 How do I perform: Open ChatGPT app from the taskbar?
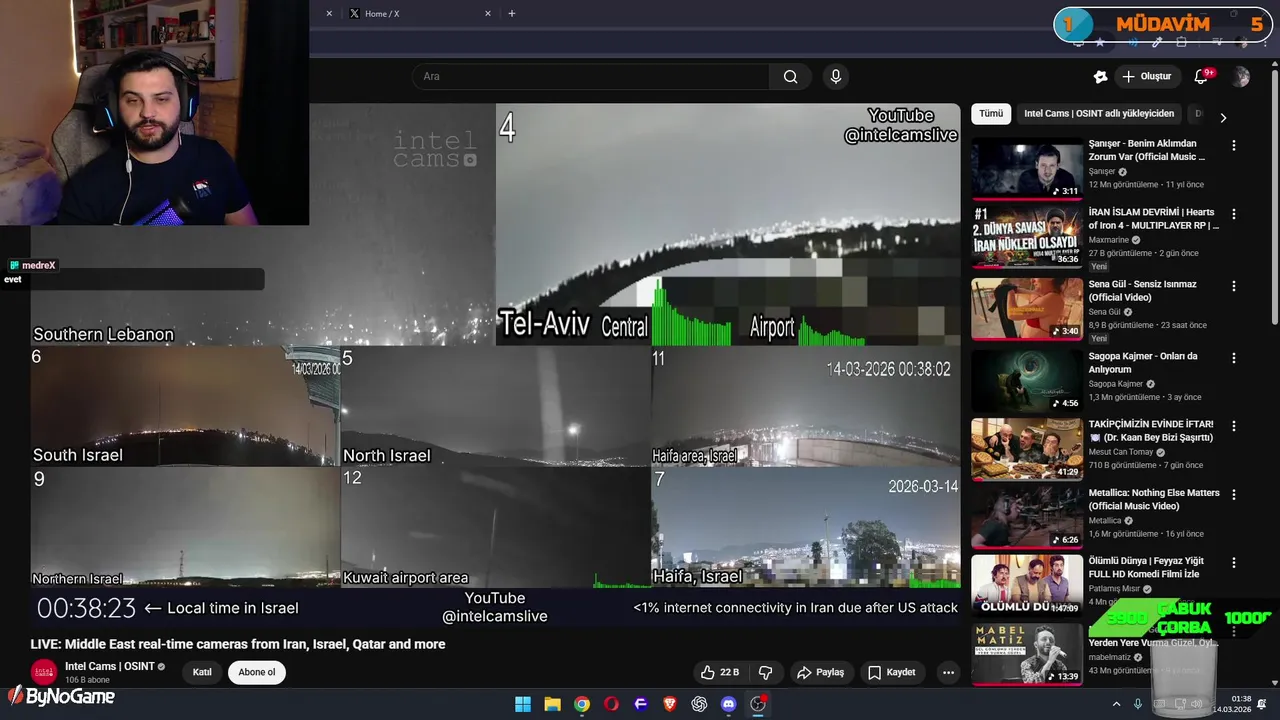coord(699,704)
